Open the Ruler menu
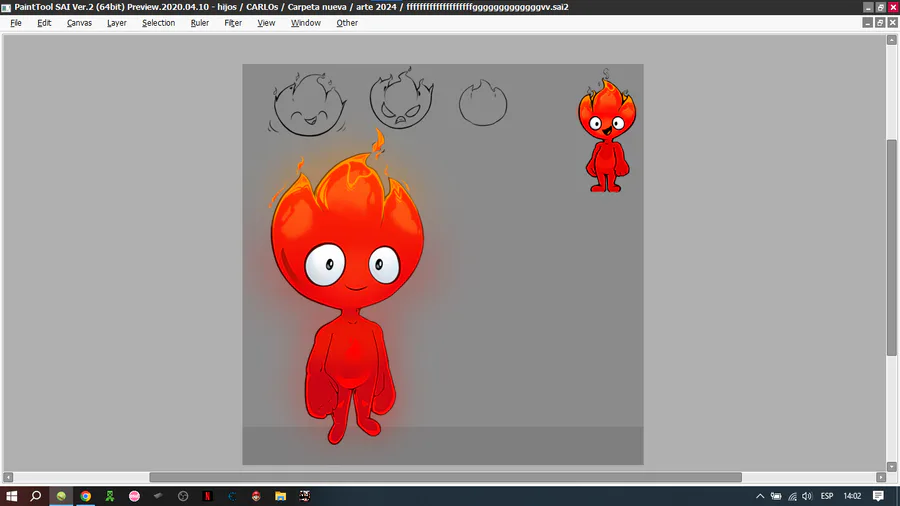 pyautogui.click(x=200, y=23)
